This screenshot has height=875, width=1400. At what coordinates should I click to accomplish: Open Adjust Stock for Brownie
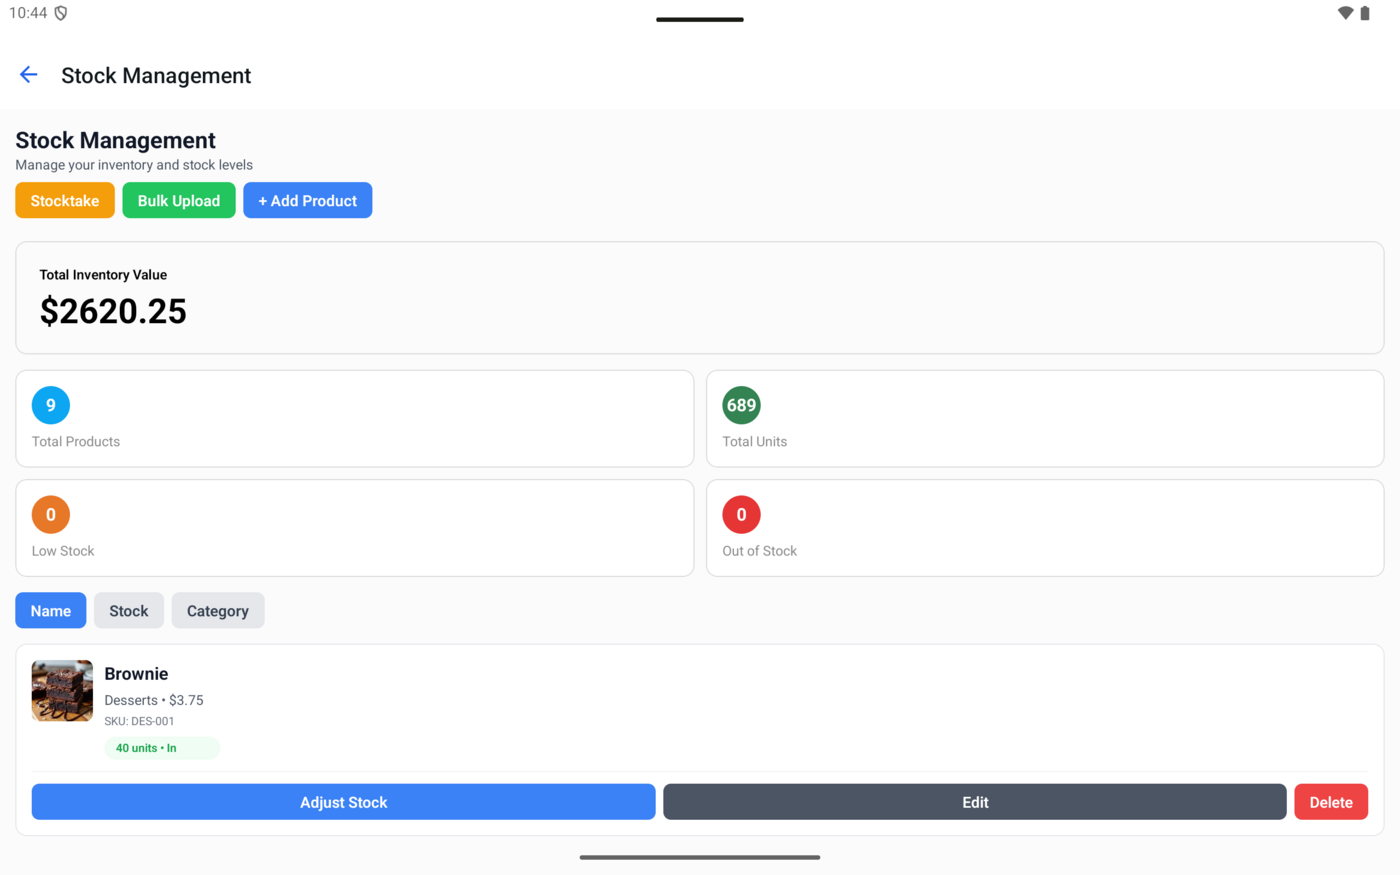343,802
